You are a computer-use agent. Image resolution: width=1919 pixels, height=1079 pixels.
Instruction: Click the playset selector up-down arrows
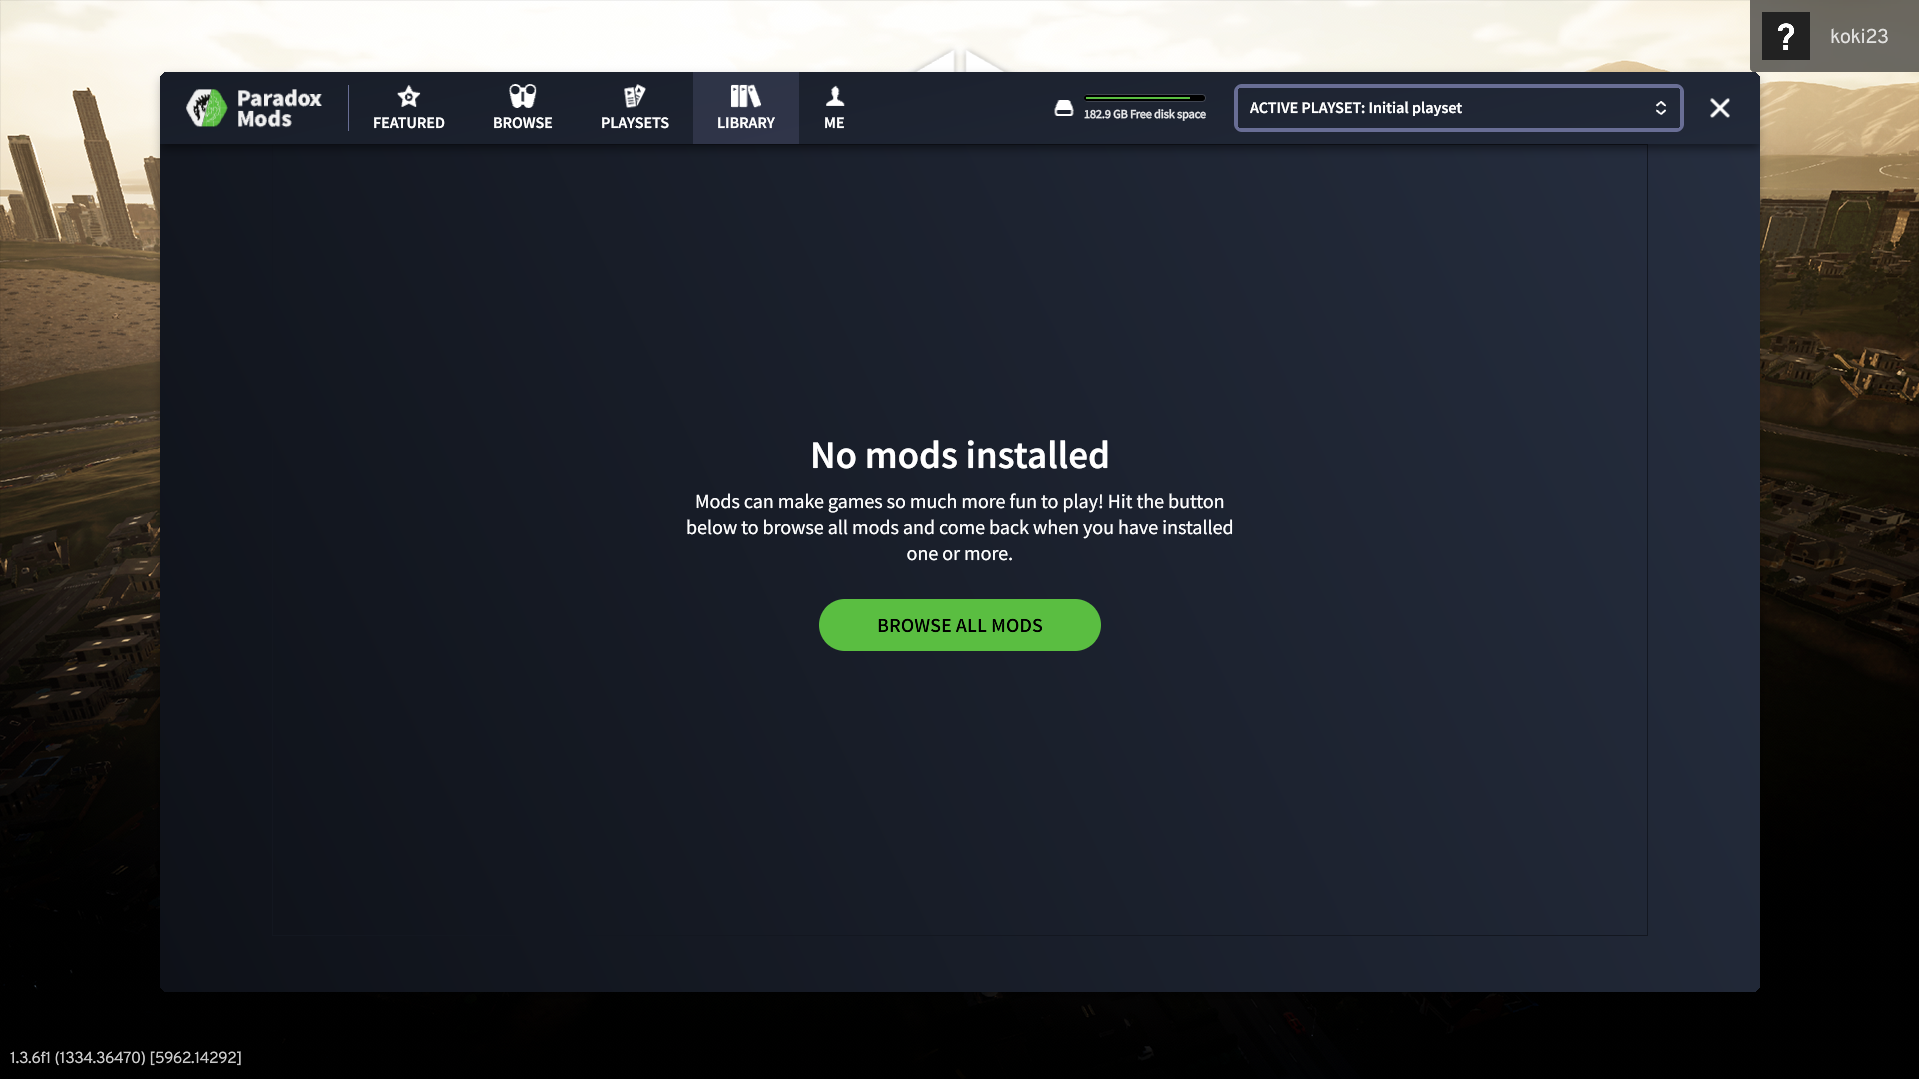[1660, 108]
